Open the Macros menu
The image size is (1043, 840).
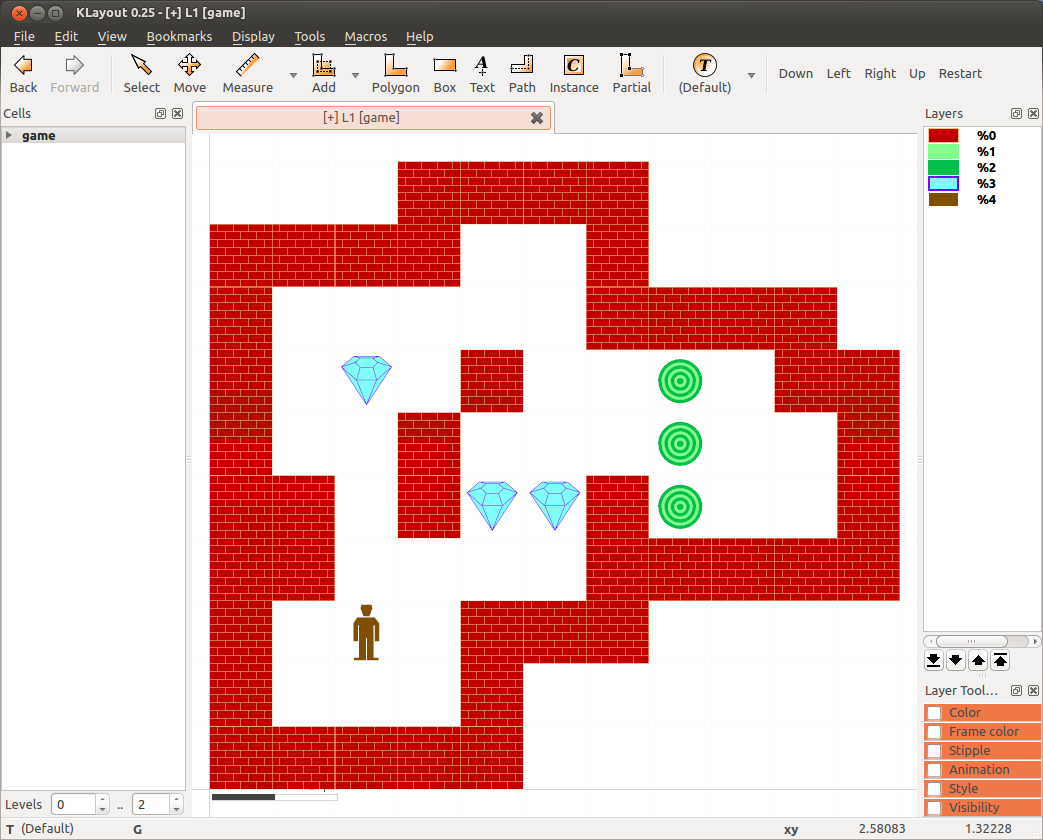pyautogui.click(x=365, y=36)
